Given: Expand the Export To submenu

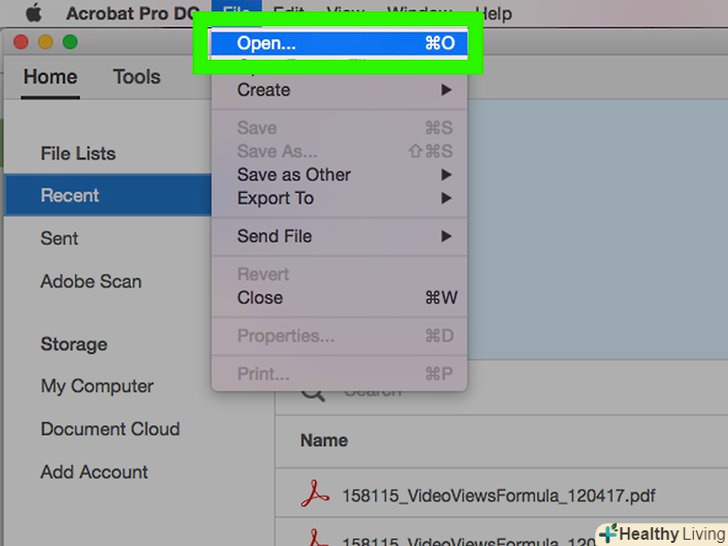Looking at the screenshot, I should tap(339, 198).
